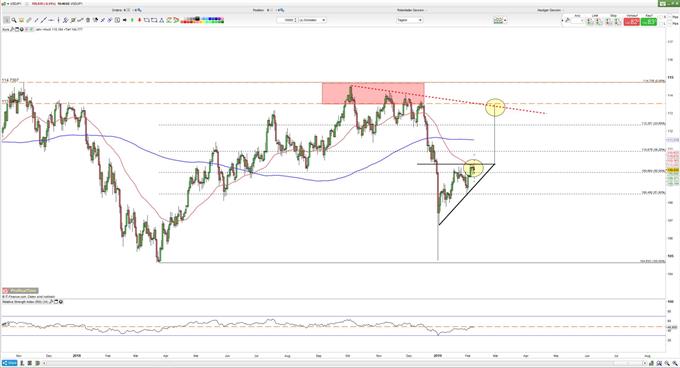Click the green Kauf buy button
The height and width of the screenshot is (368, 680).
649,21
